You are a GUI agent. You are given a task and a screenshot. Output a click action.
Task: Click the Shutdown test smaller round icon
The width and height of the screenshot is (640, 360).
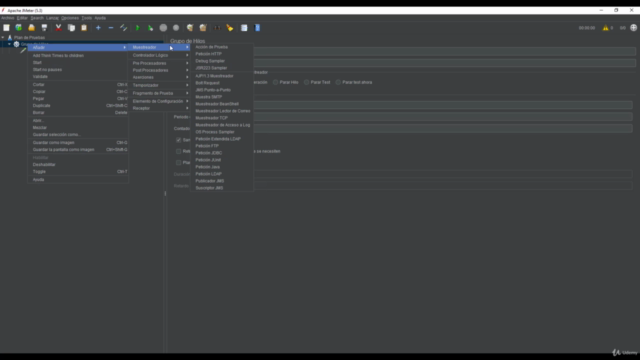coord(176,28)
